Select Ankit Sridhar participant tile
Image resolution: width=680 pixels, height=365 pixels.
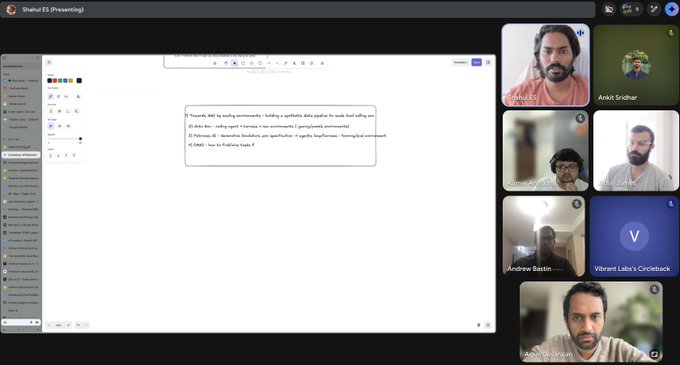click(x=636, y=65)
